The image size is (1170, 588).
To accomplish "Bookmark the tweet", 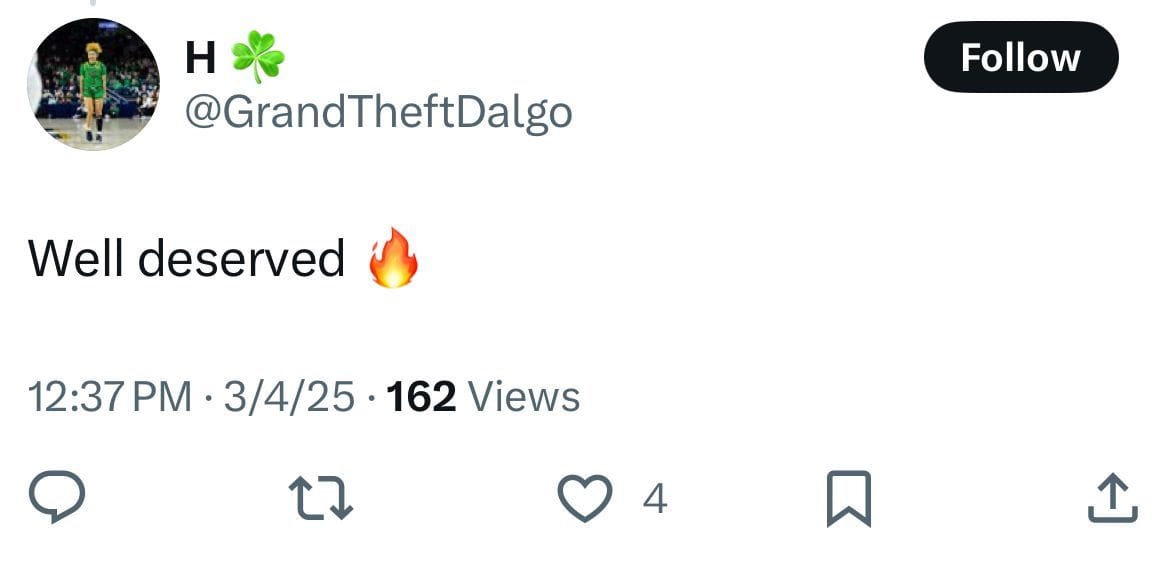I will pos(849,499).
